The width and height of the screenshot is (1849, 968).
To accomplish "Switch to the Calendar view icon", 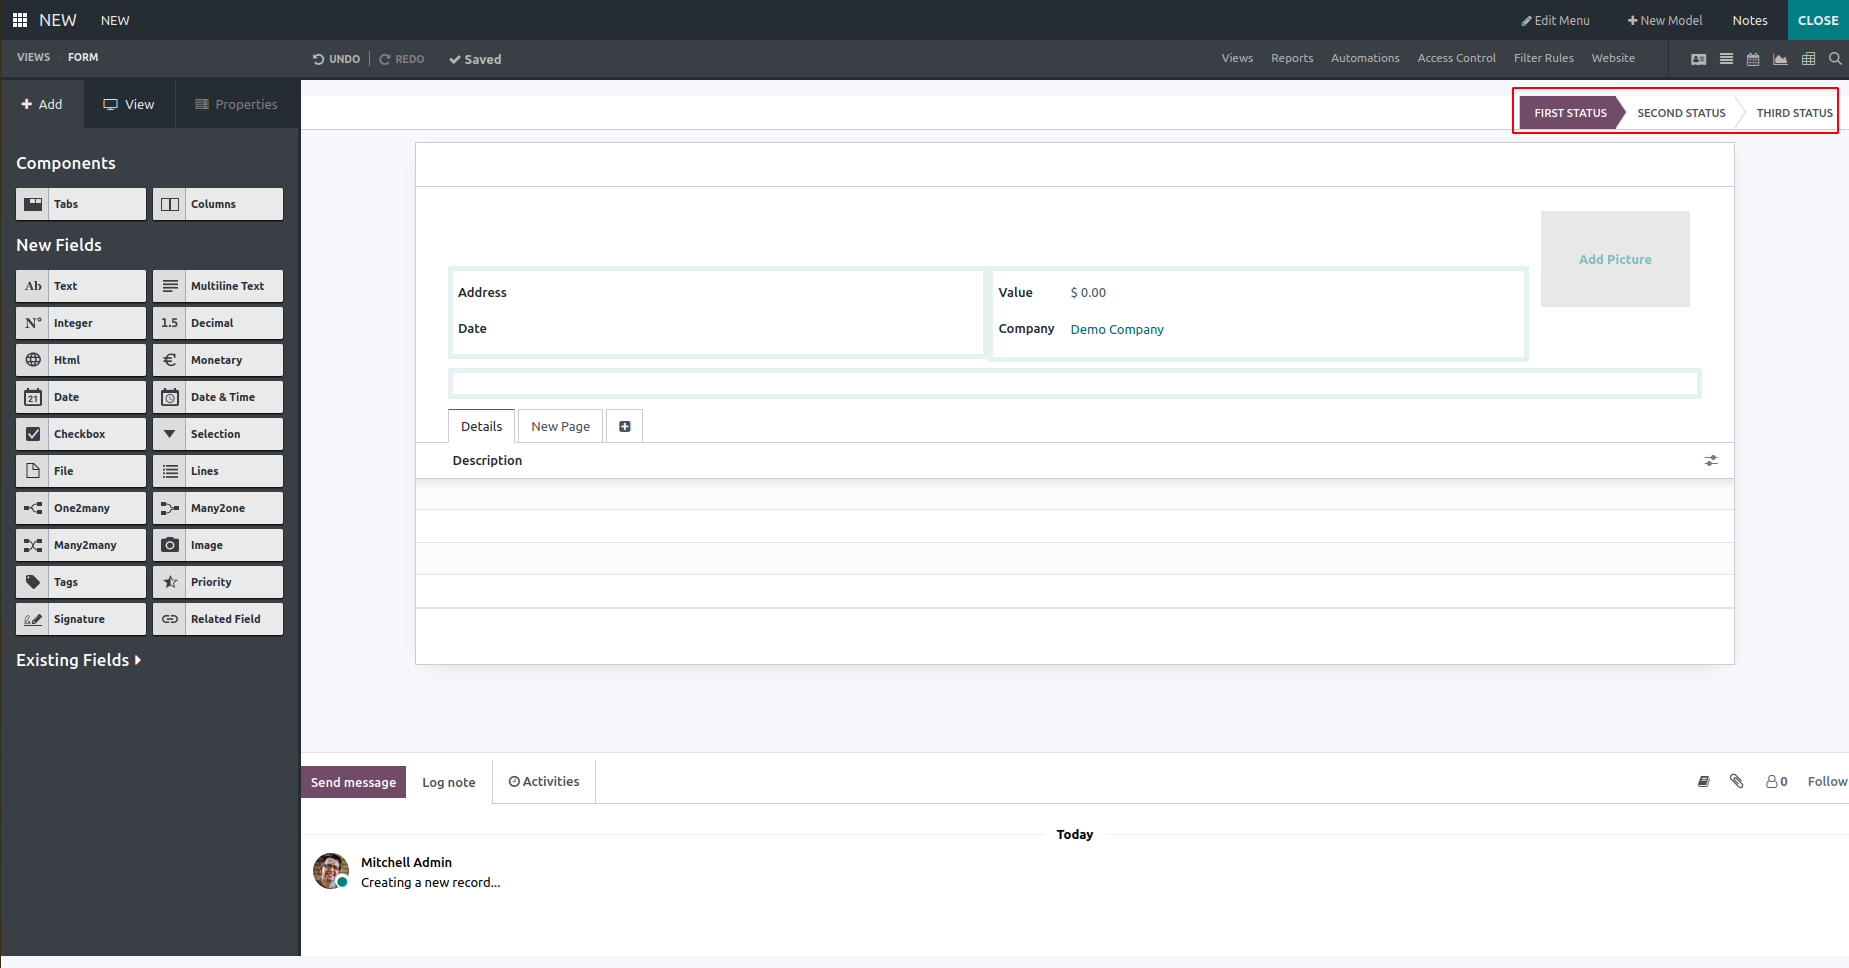I will click(1753, 59).
